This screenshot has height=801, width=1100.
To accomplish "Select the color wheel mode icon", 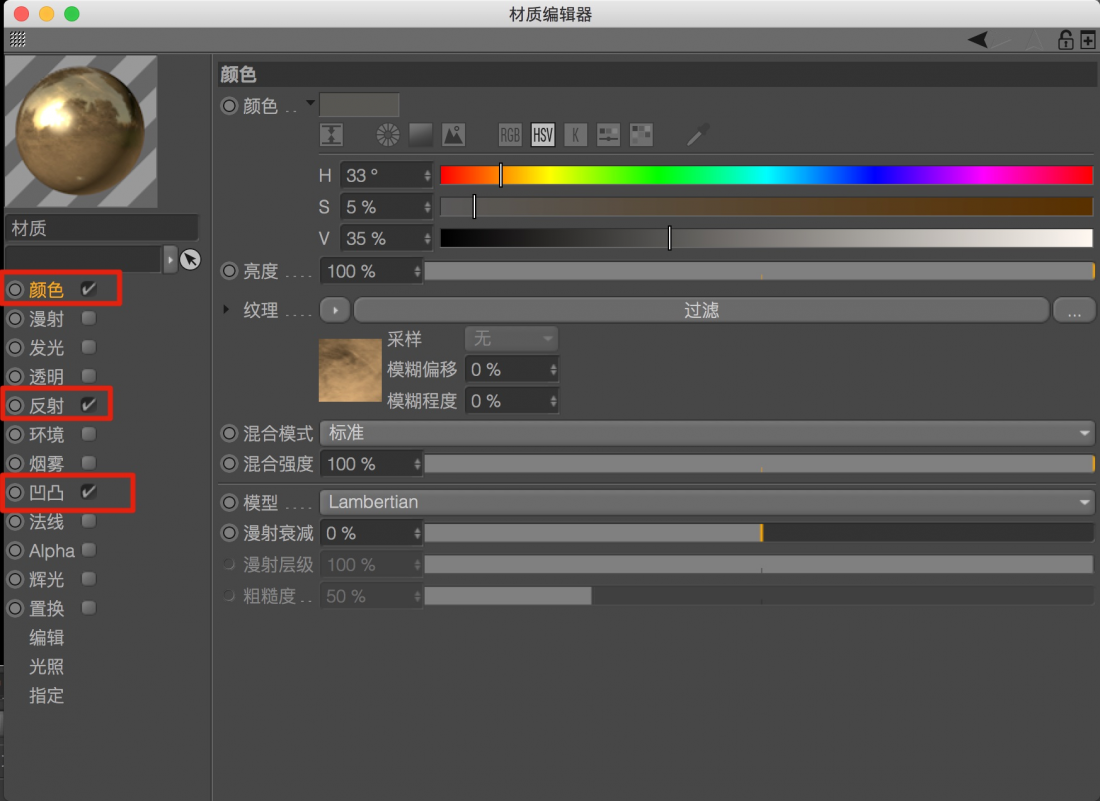I will pos(388,135).
